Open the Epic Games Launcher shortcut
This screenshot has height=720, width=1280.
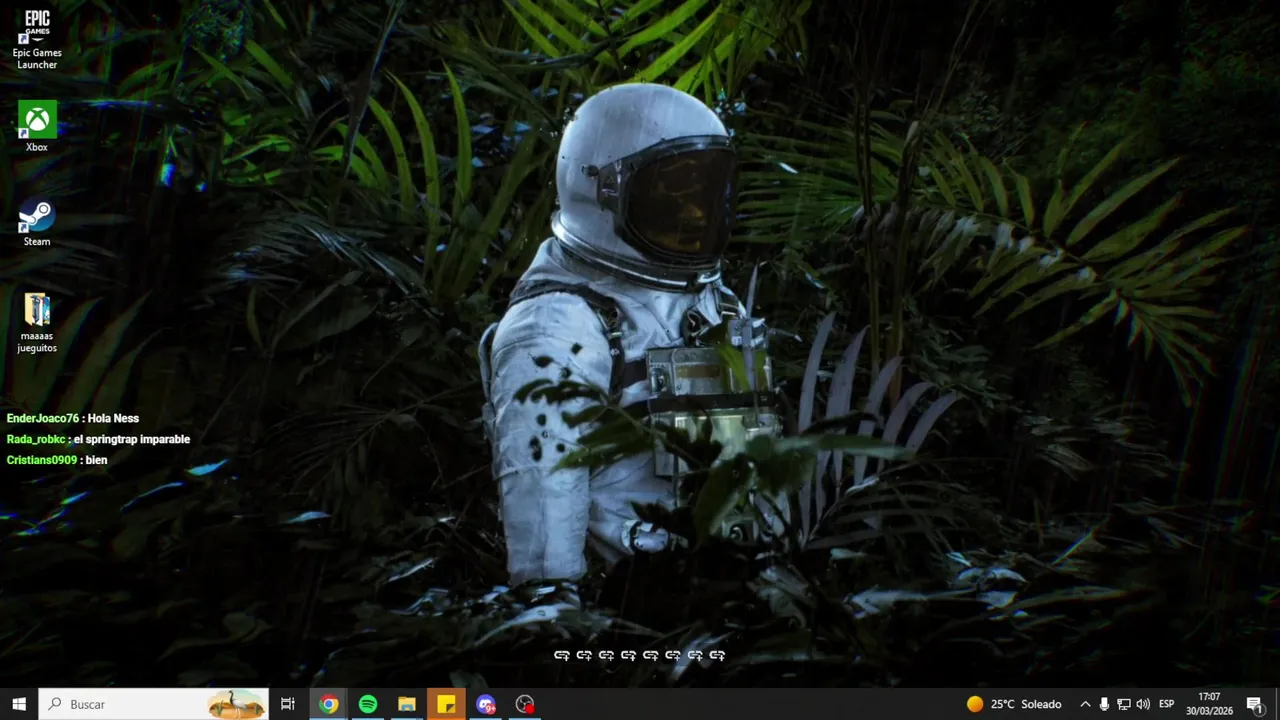point(37,39)
